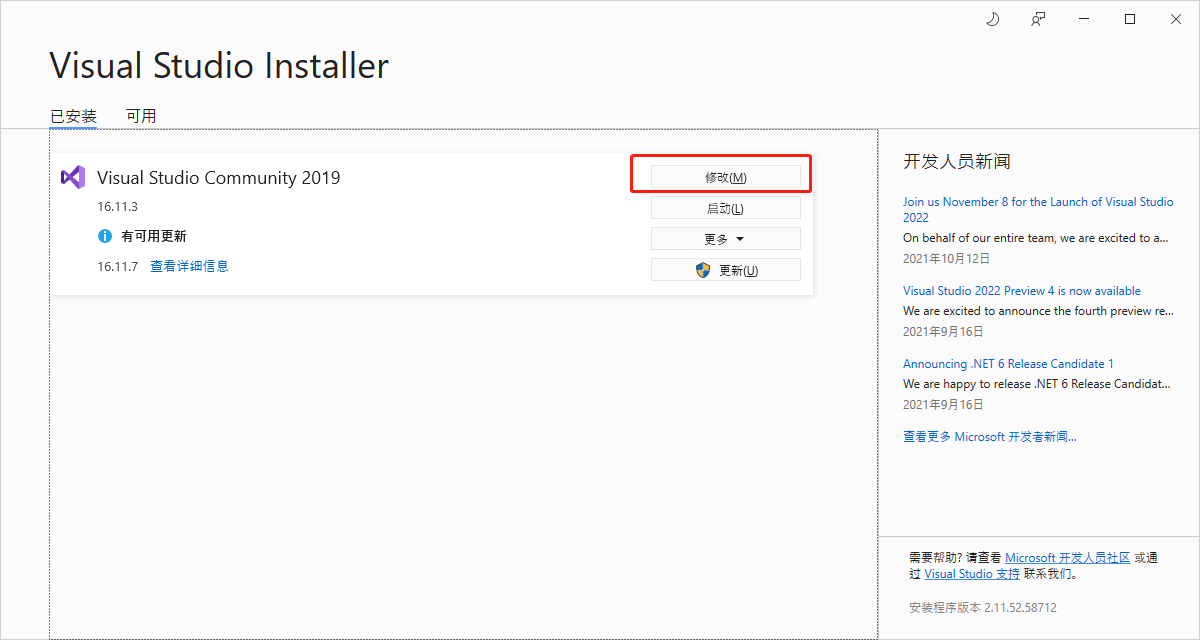Screen dimensions: 1200x640
Task: Click the Visual Studio Installer heading
Action: (x=219, y=66)
